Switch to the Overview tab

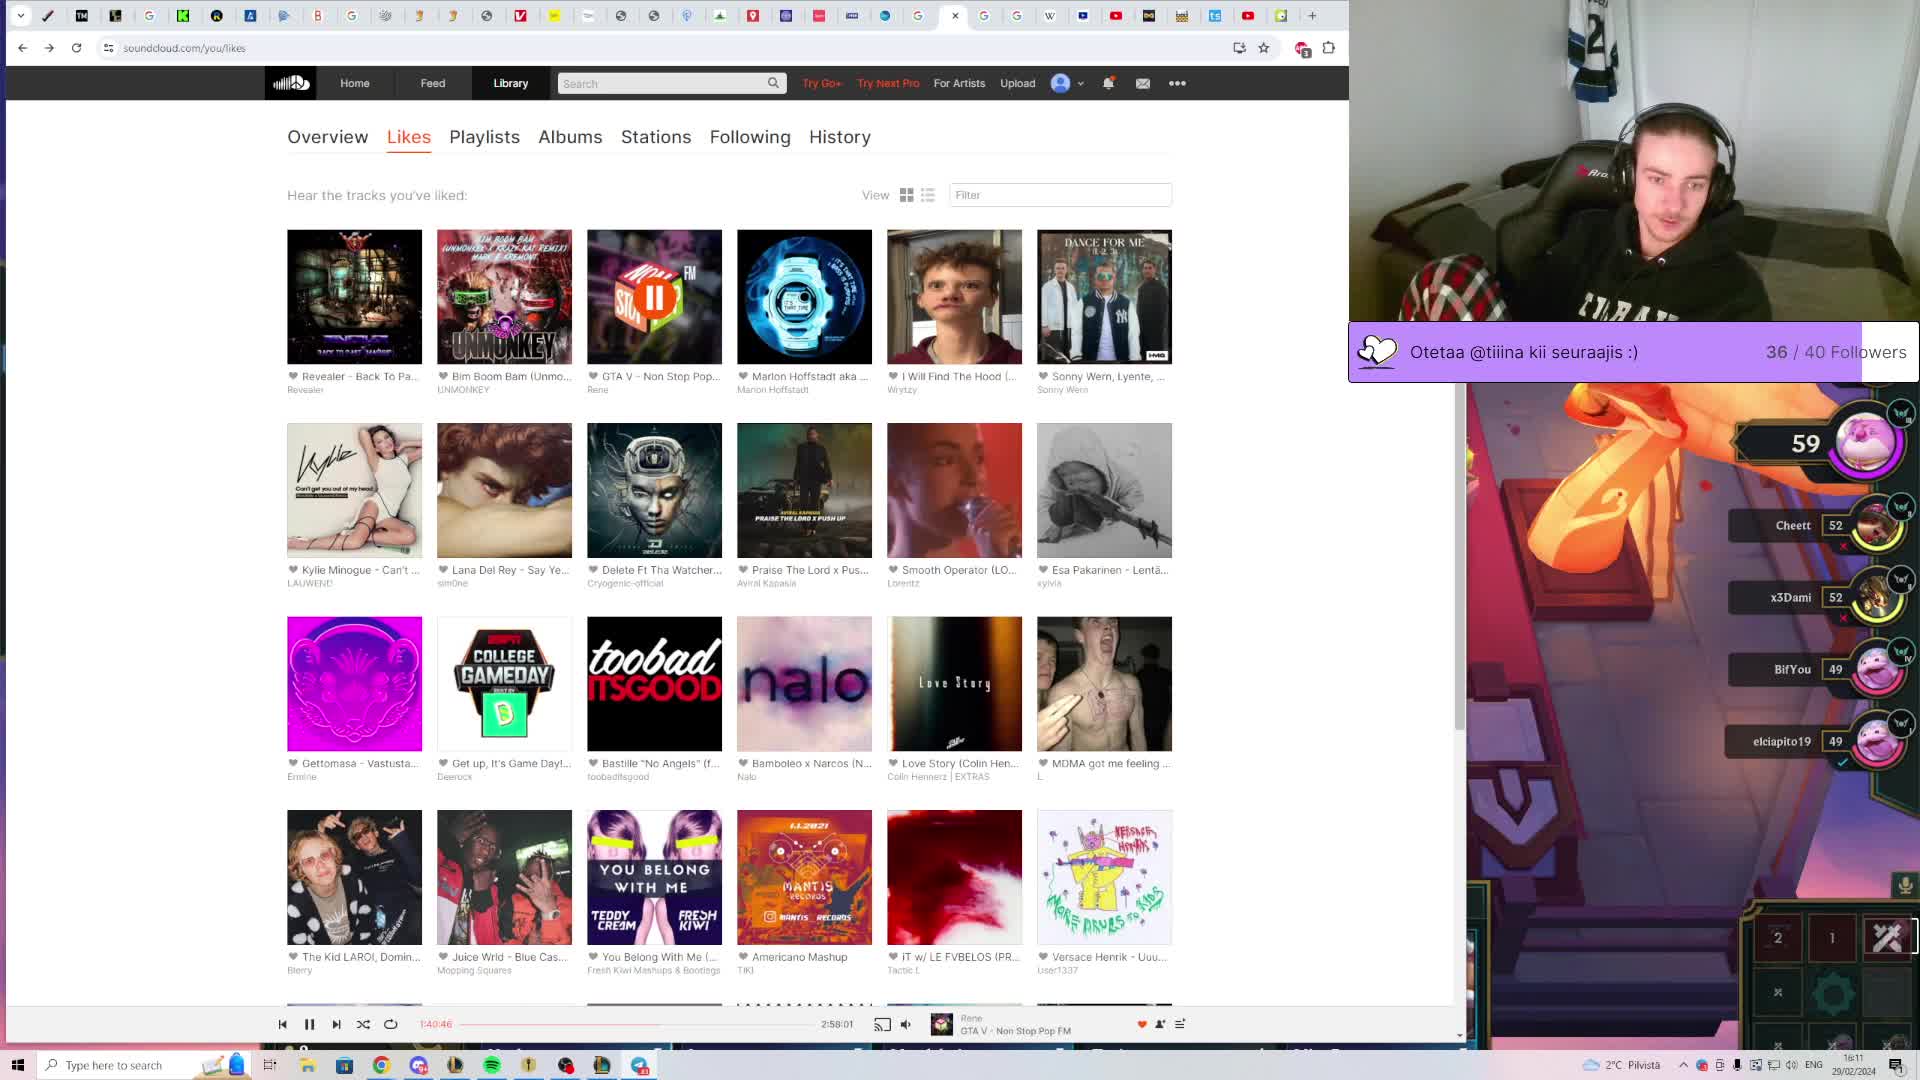(328, 137)
